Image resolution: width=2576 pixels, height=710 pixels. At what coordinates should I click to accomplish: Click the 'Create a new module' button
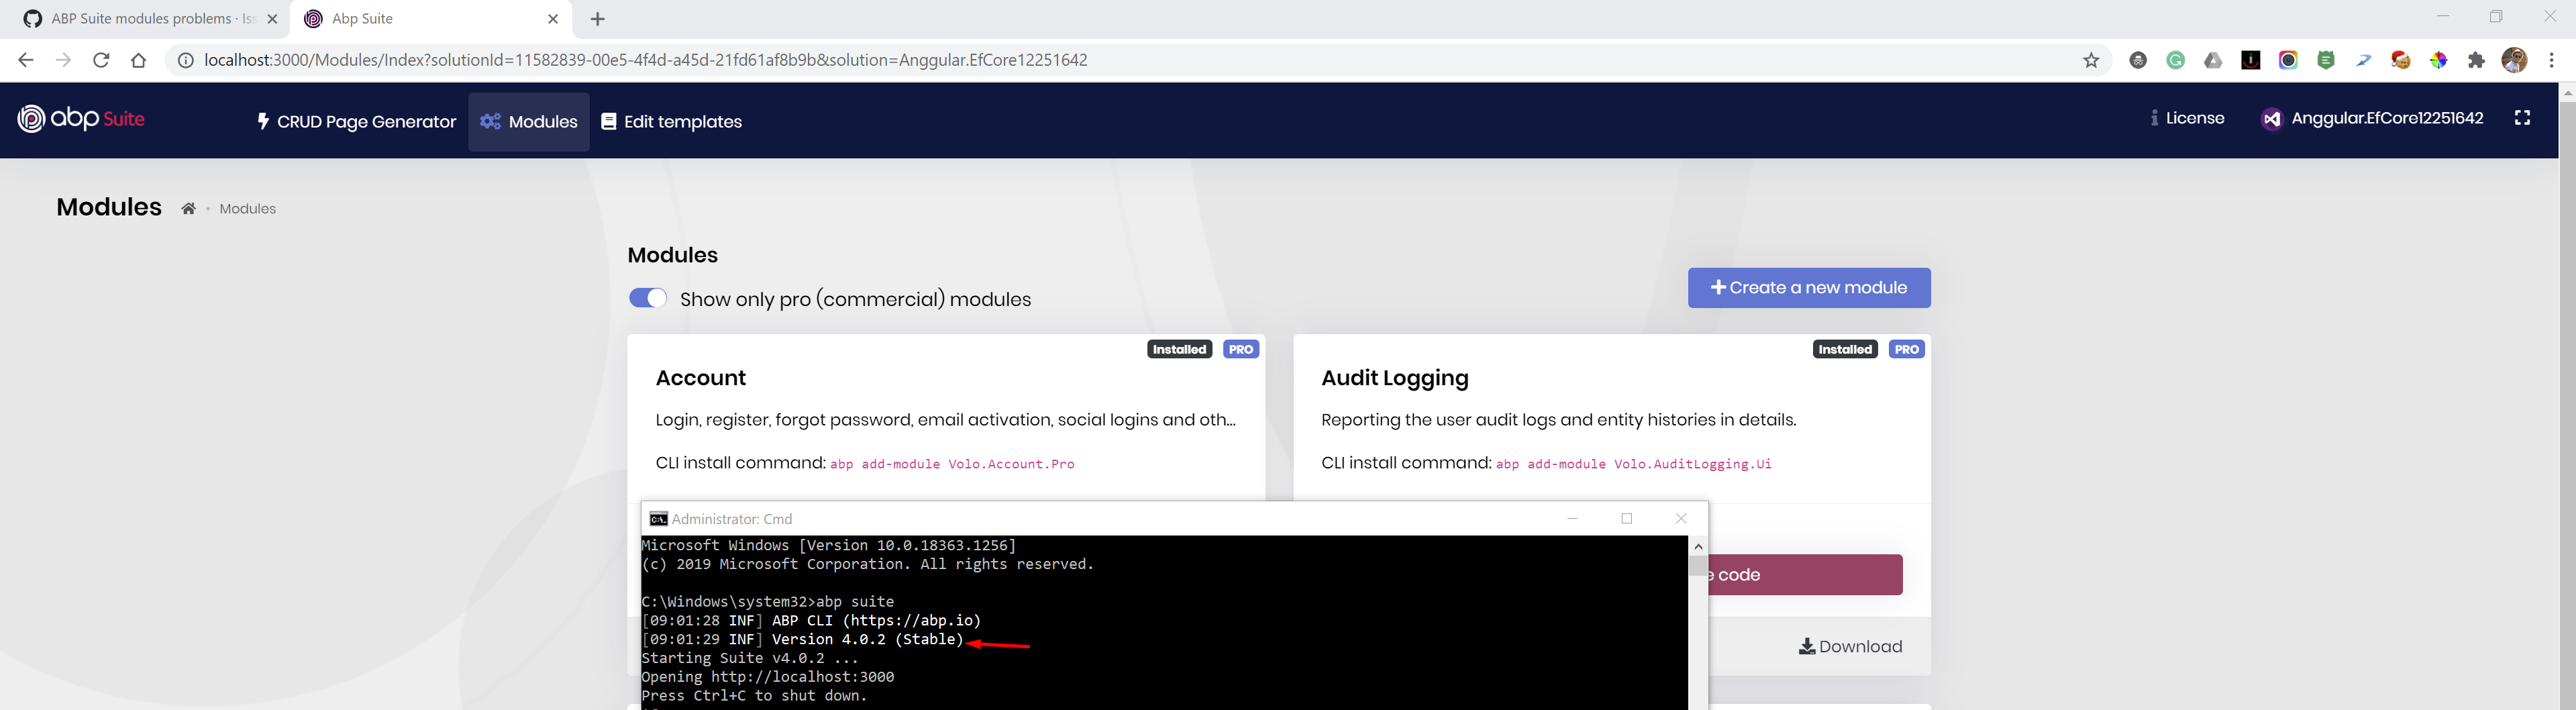tap(1809, 287)
